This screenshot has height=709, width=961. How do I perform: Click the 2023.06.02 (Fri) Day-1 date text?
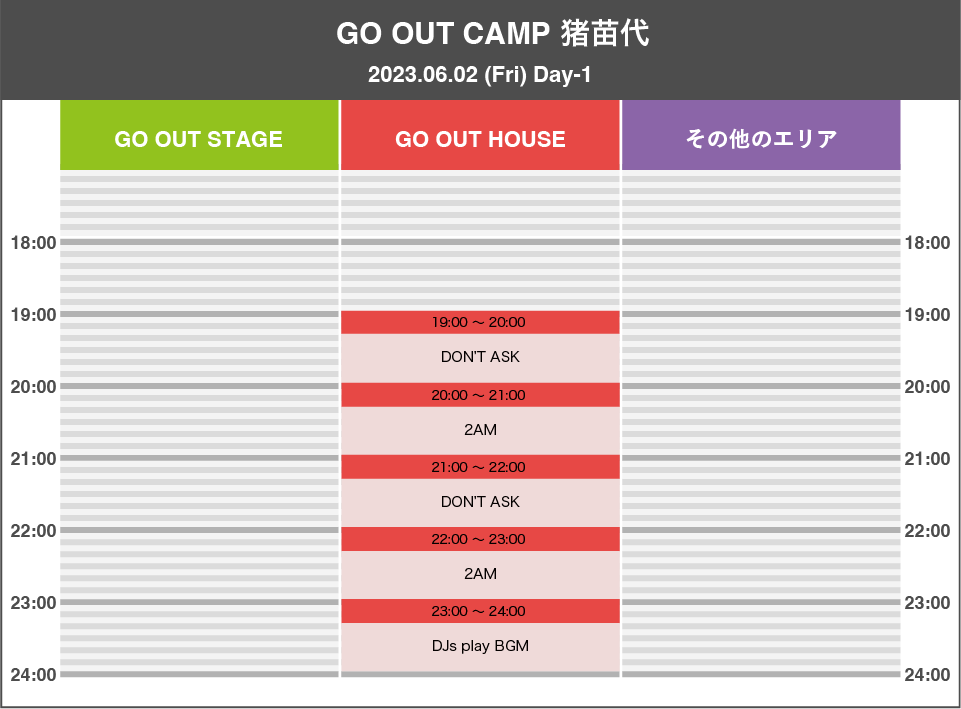pos(479,75)
